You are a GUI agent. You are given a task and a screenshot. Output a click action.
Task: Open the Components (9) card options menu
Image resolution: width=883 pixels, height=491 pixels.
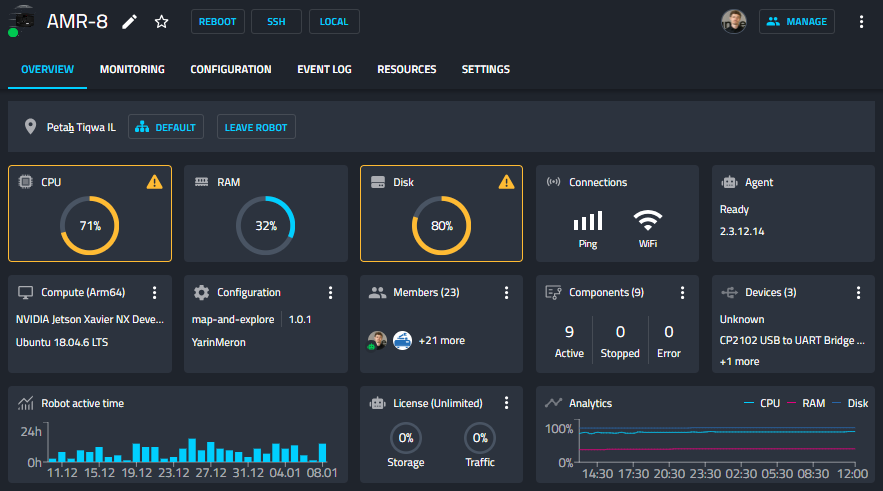682,292
